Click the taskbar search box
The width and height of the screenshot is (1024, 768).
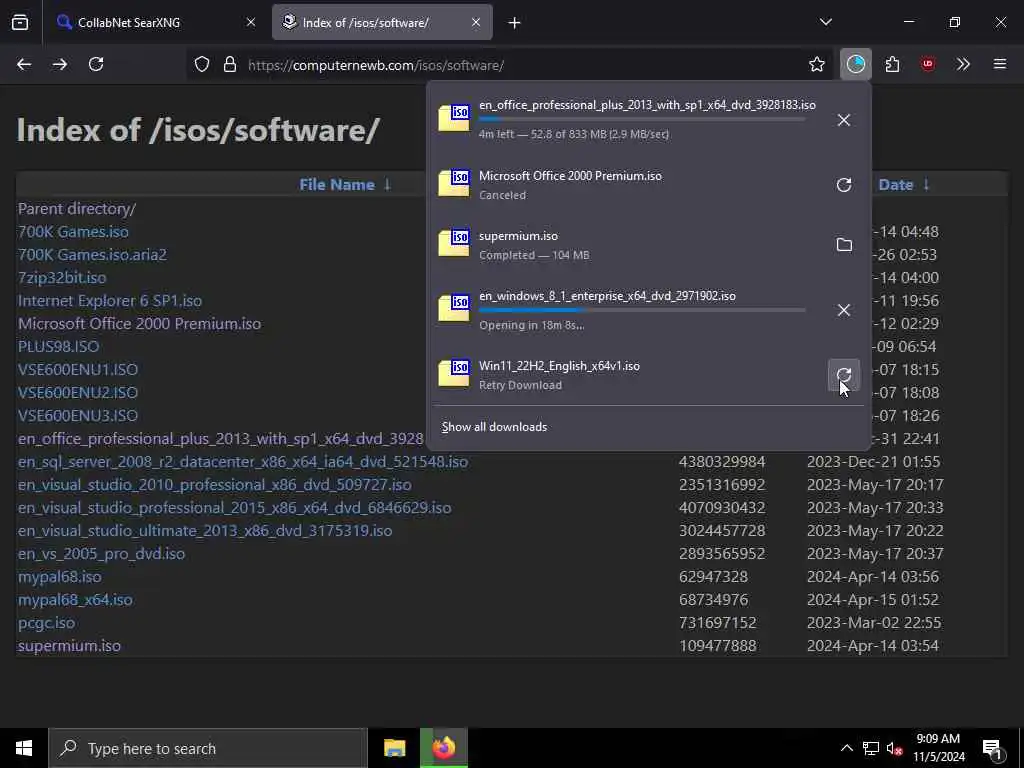pyautogui.click(x=208, y=748)
